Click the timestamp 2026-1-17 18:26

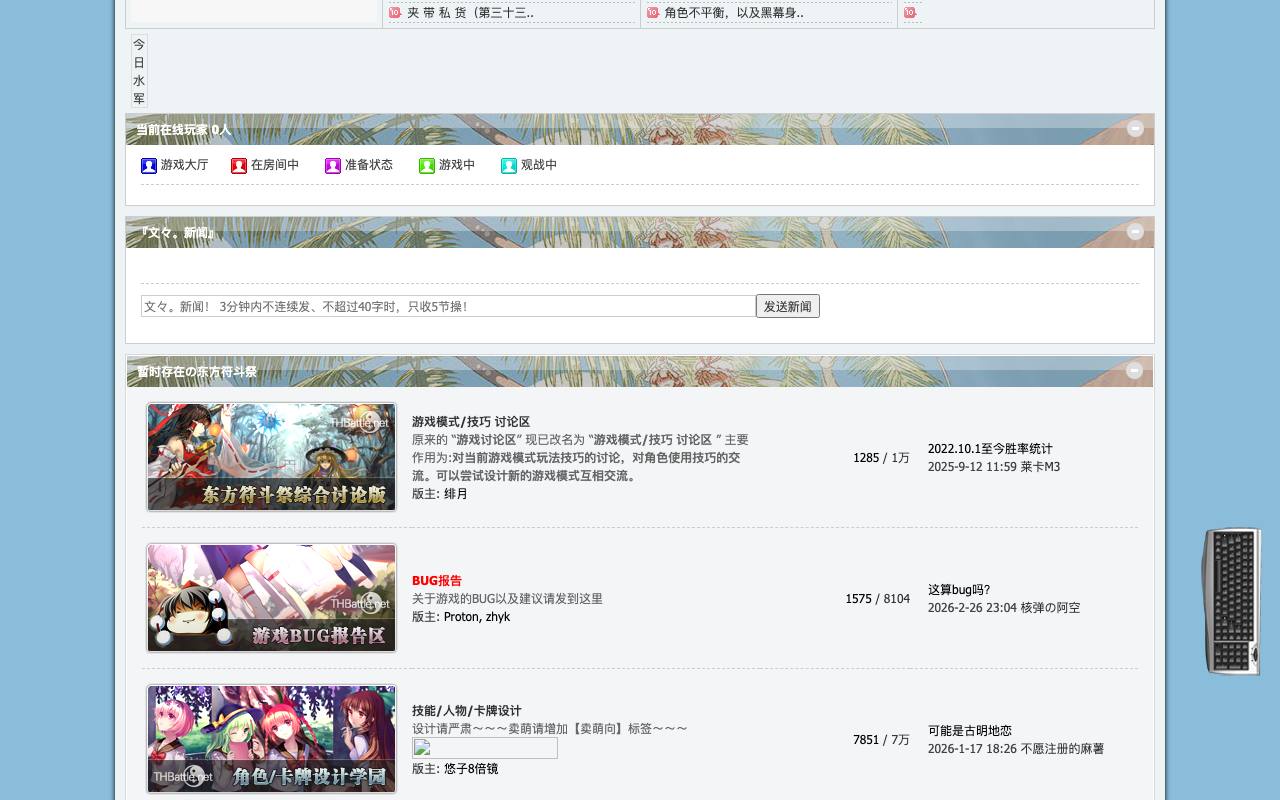[972, 749]
